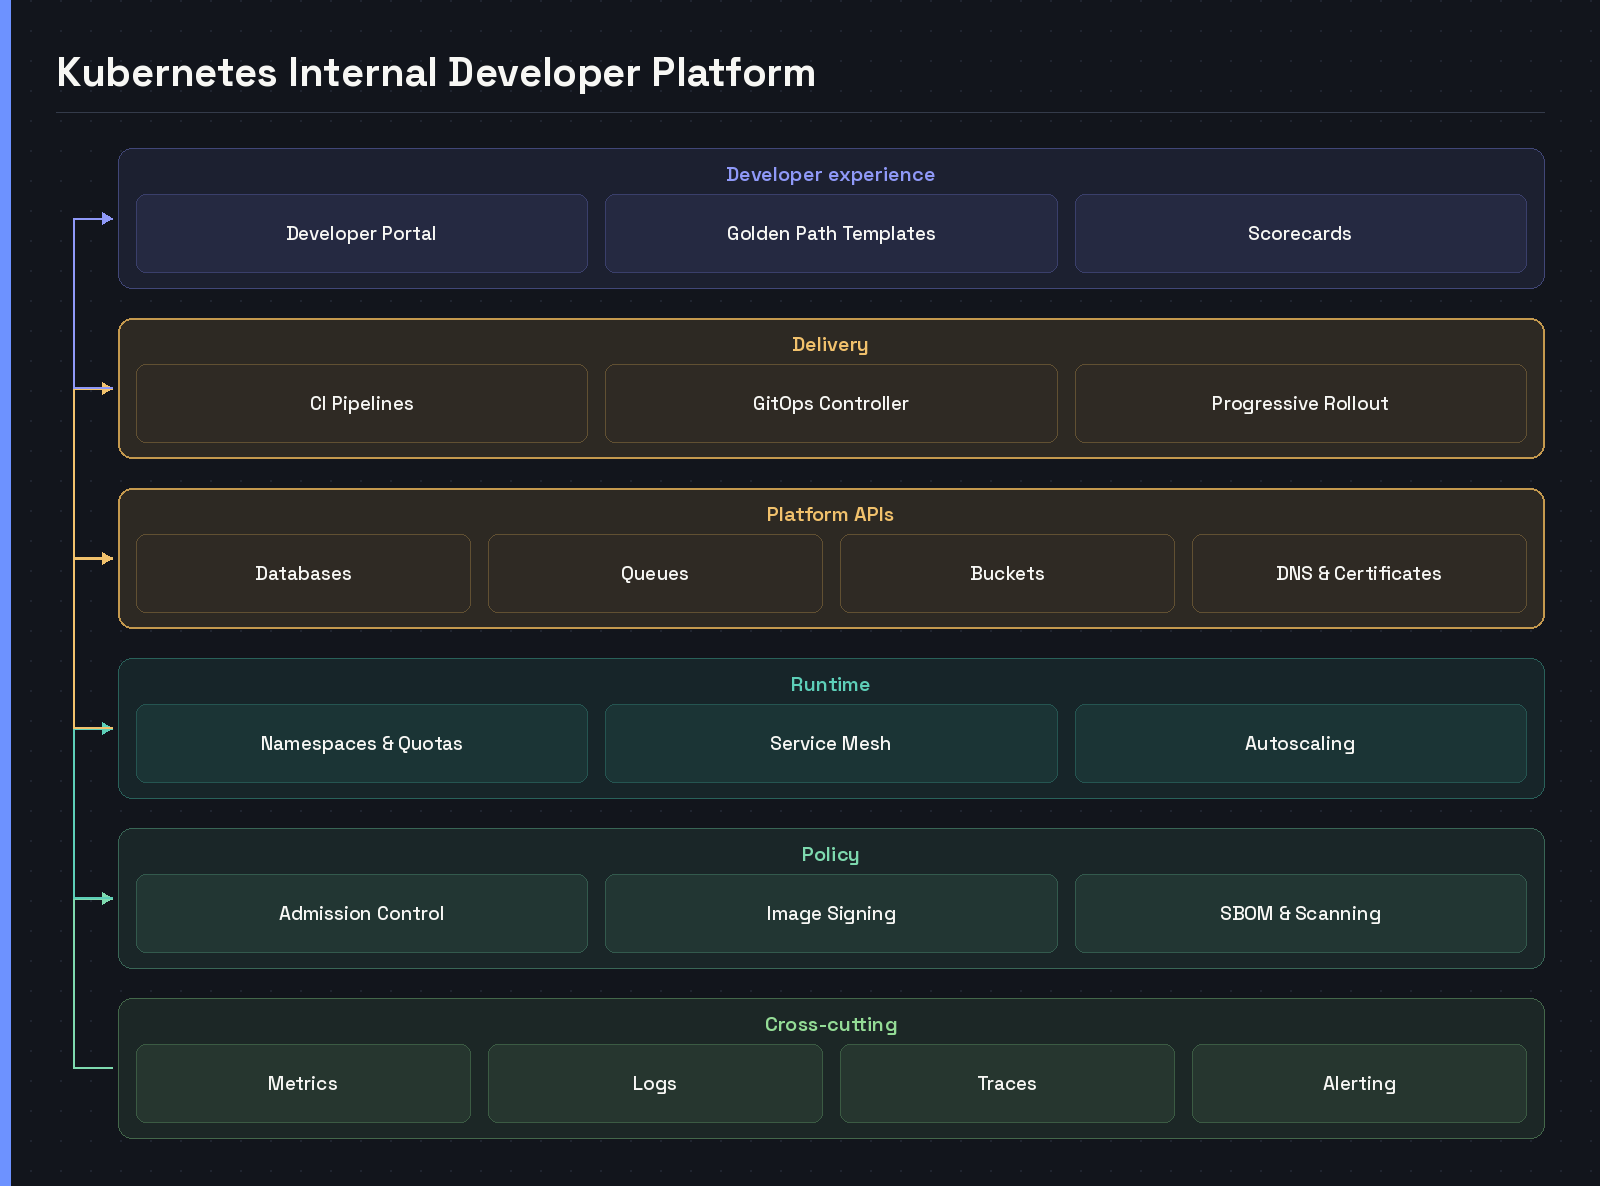Select the GitOps Controller box
The image size is (1600, 1186).
(x=831, y=403)
